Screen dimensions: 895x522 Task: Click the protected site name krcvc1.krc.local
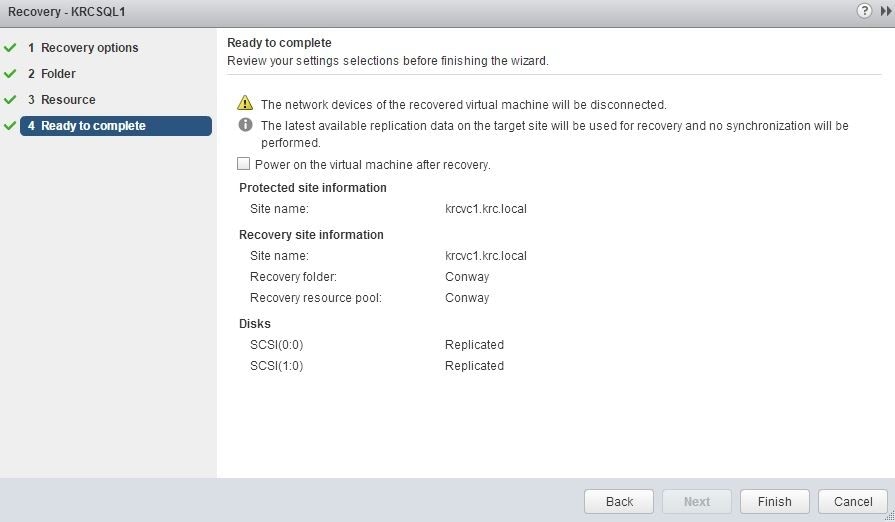pyautogui.click(x=486, y=209)
